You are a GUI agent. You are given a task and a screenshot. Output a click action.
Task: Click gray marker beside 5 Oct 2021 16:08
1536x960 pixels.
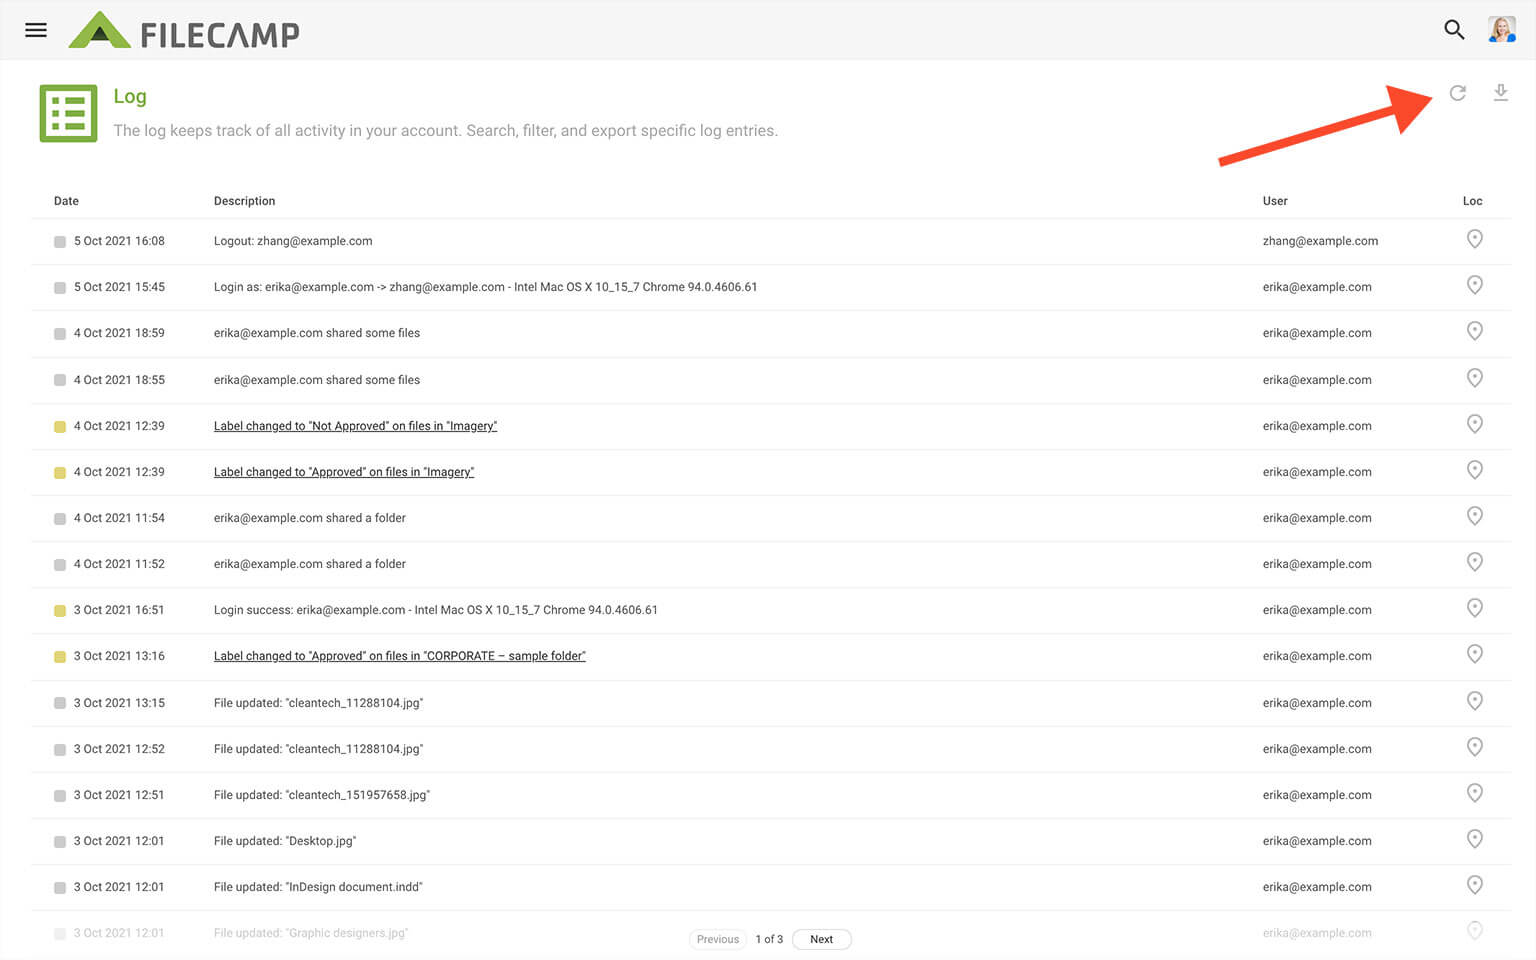[x=60, y=242]
